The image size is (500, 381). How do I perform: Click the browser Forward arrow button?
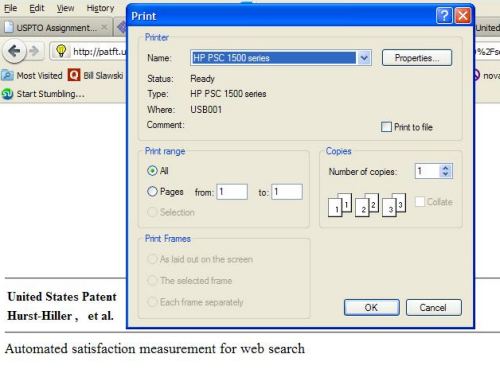click(x=34, y=51)
